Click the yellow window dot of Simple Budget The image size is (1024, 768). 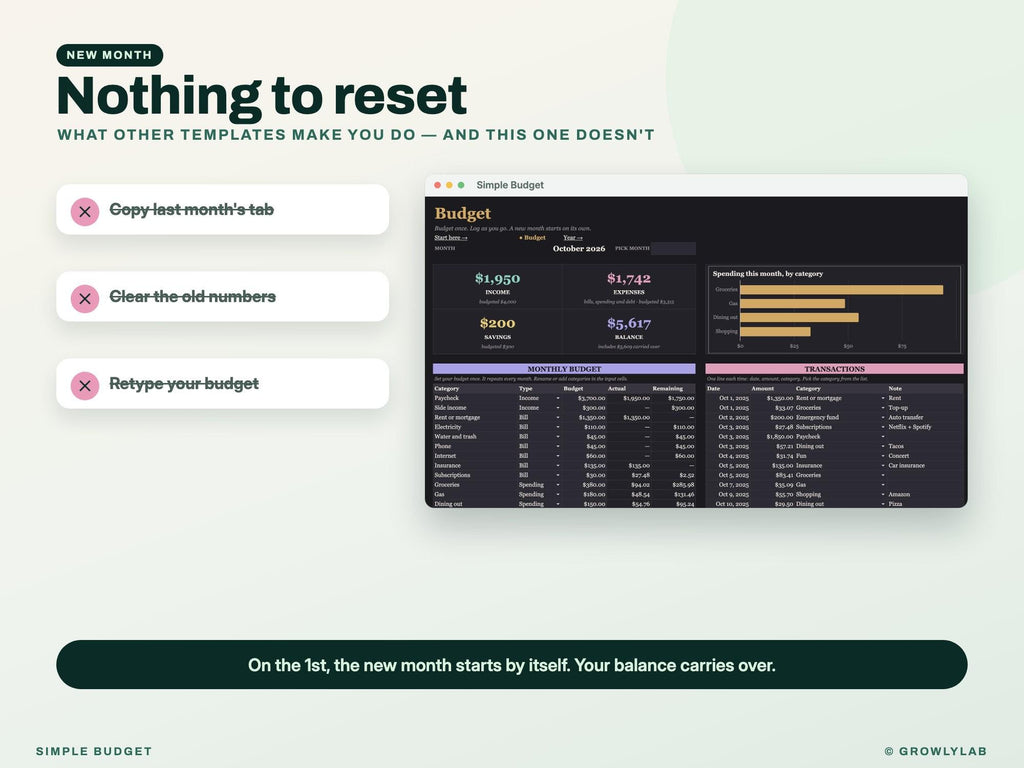(449, 185)
